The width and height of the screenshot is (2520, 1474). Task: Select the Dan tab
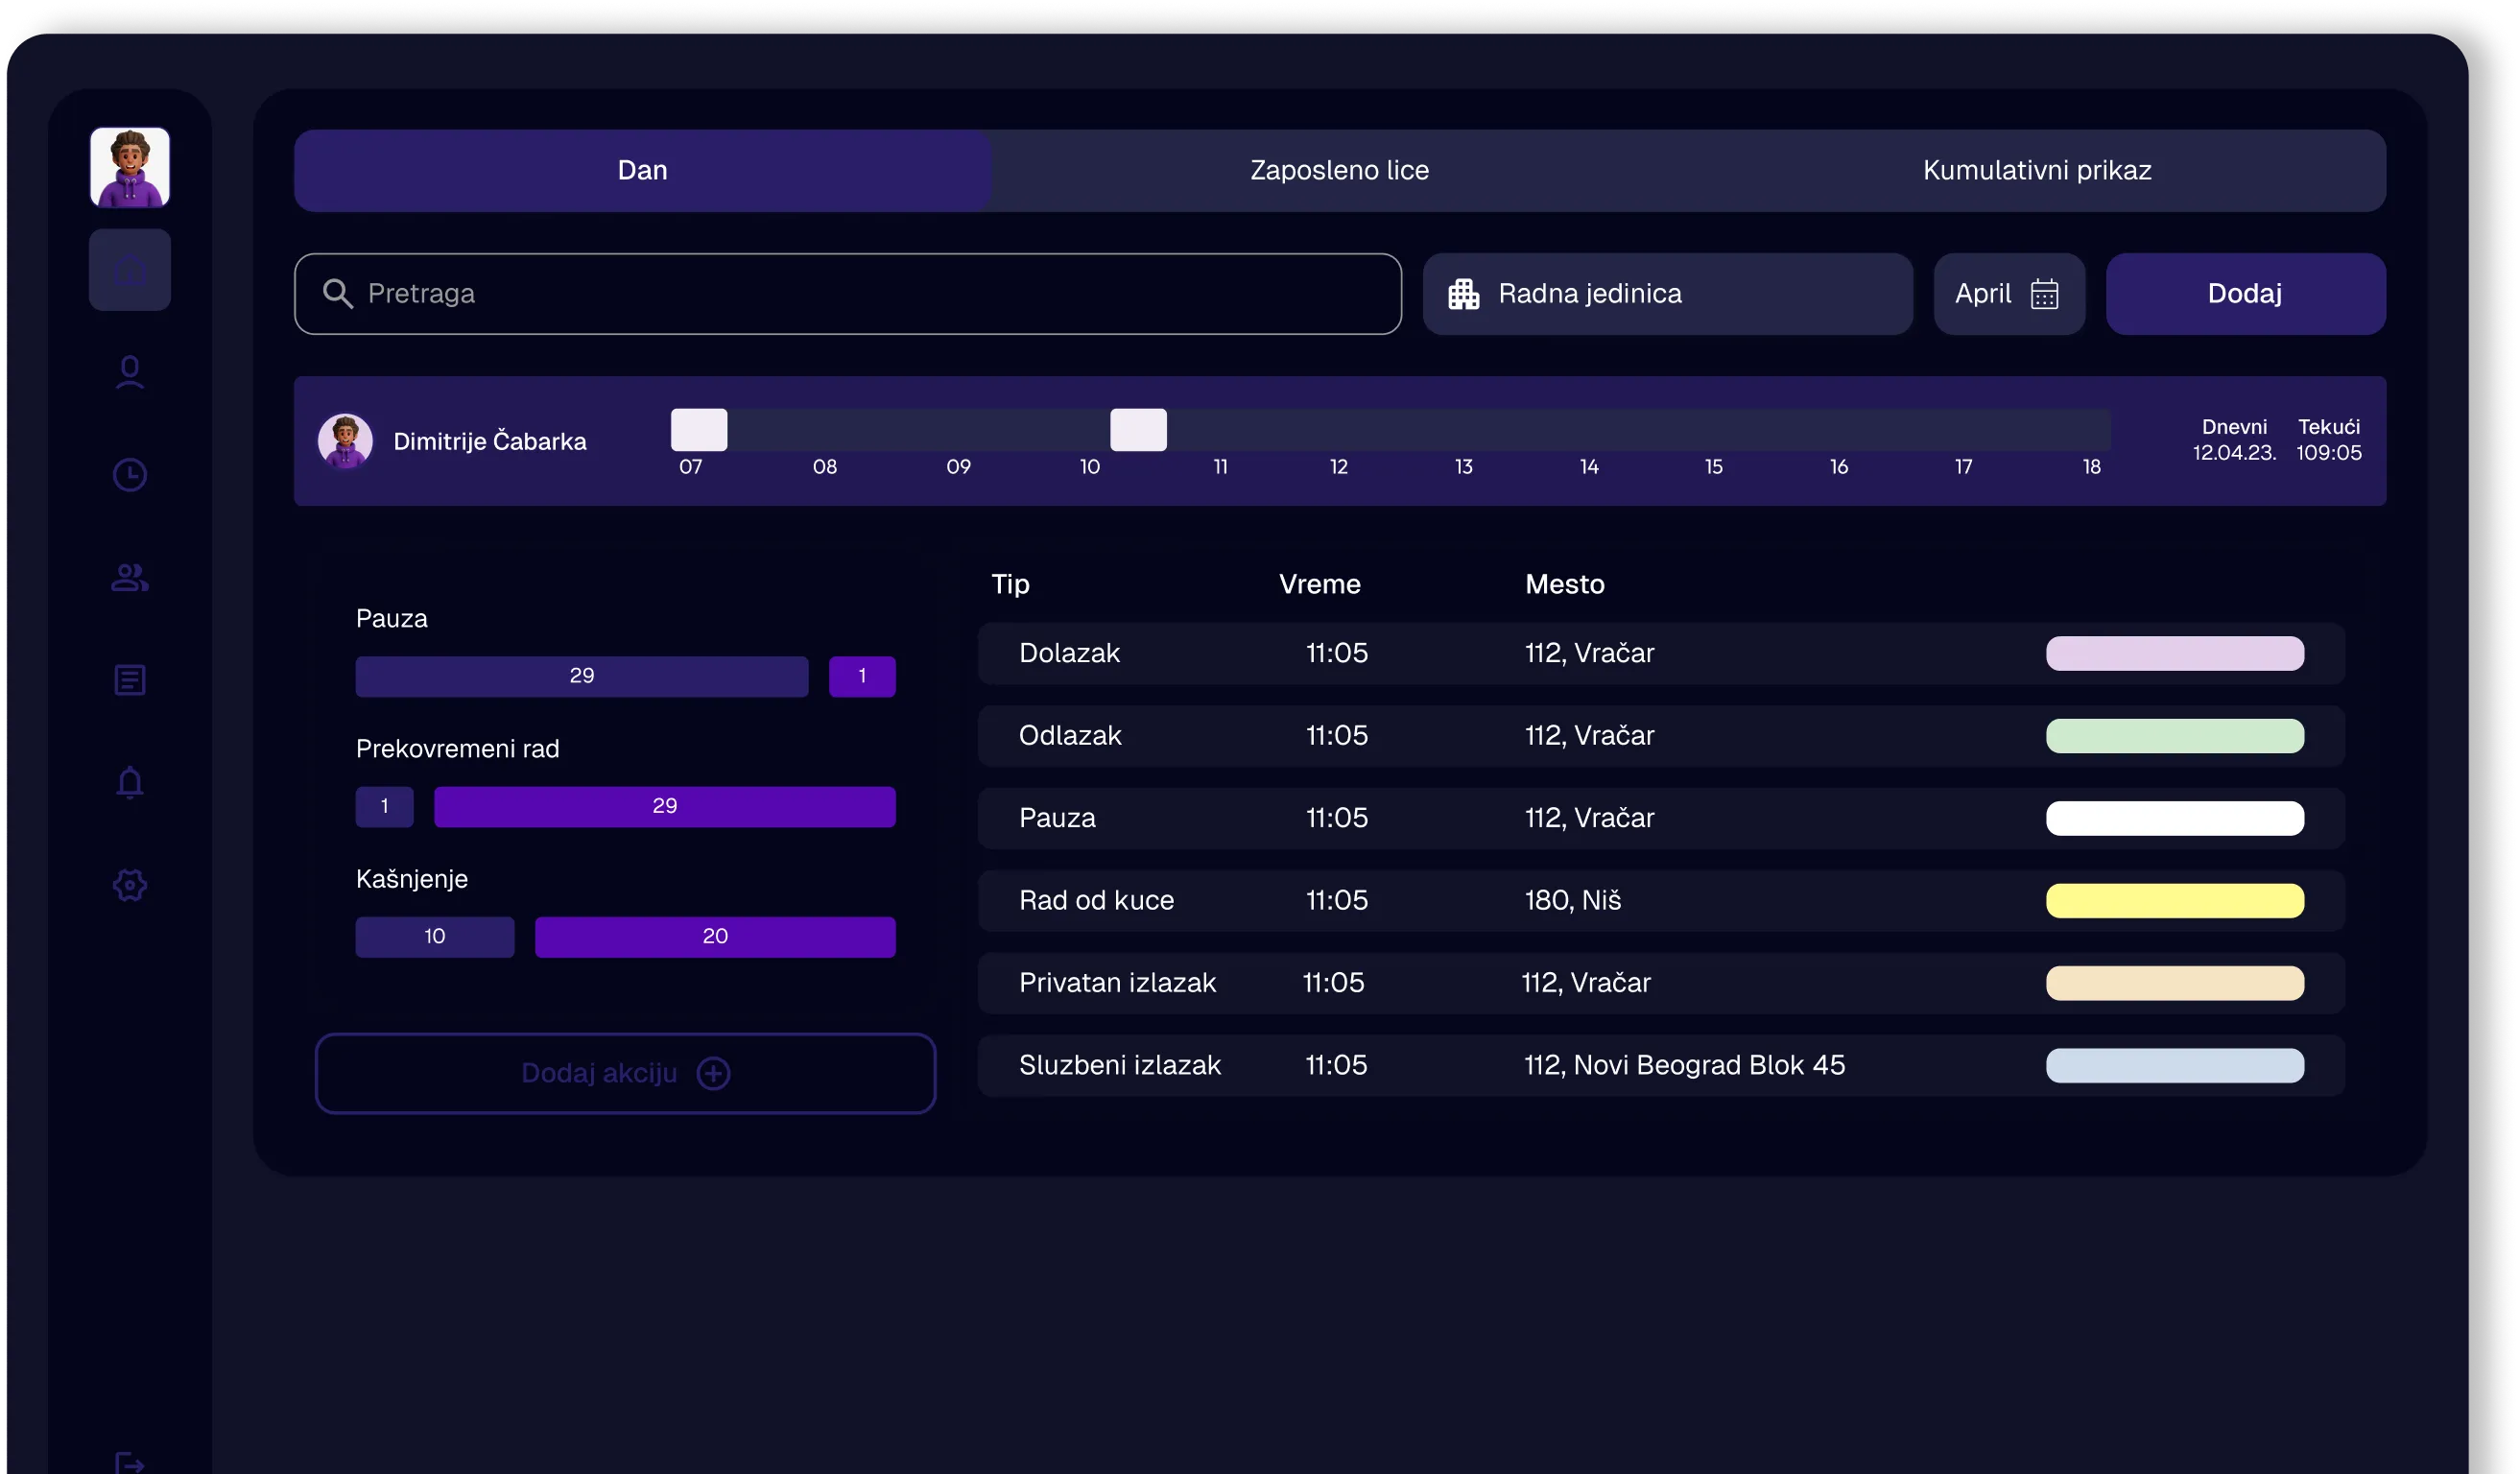[642, 170]
